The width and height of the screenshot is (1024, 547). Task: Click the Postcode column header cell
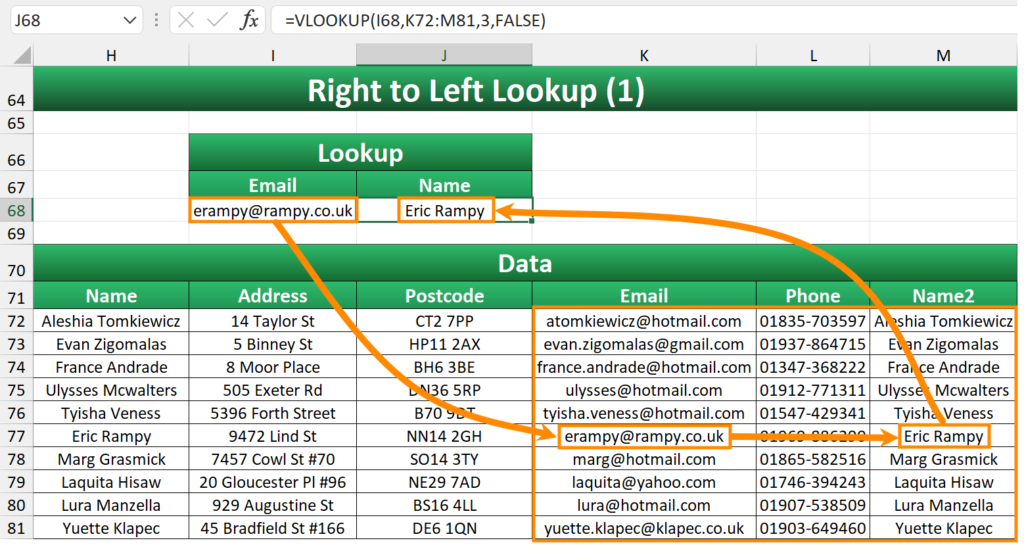tap(444, 296)
